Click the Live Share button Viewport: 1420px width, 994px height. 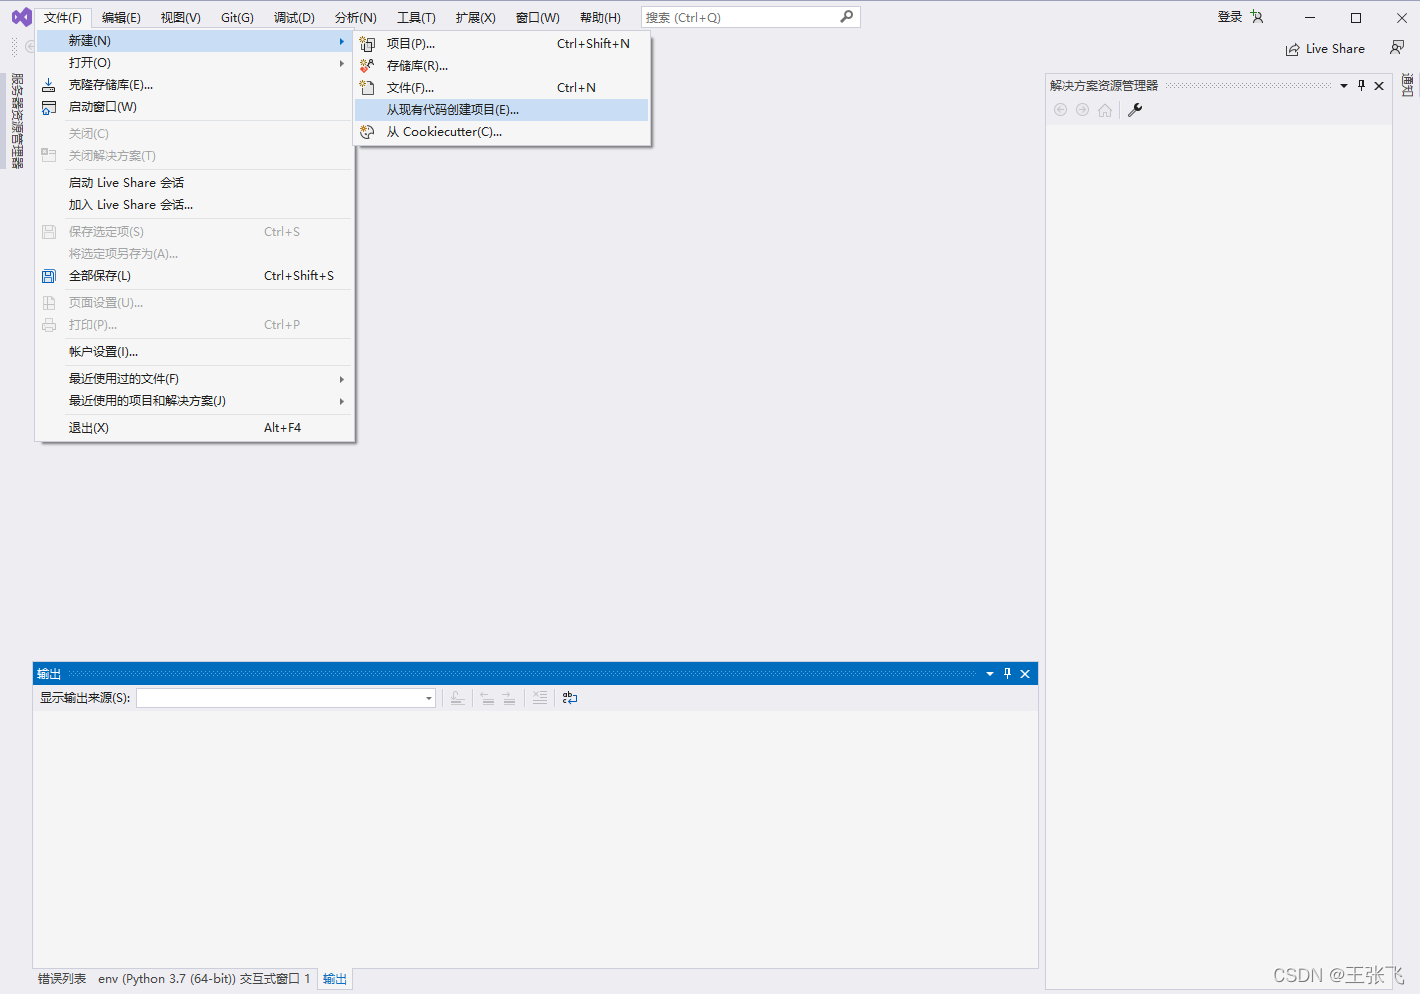pyautogui.click(x=1325, y=49)
